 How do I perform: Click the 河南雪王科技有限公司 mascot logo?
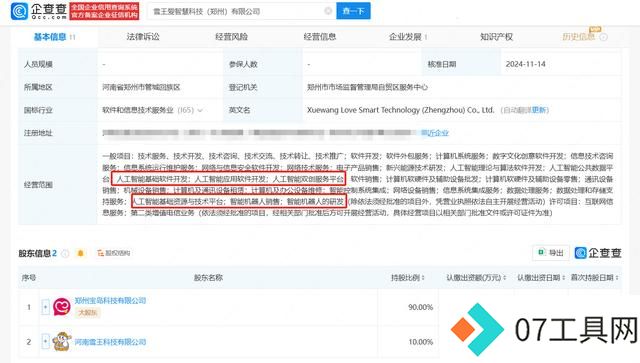click(x=62, y=341)
